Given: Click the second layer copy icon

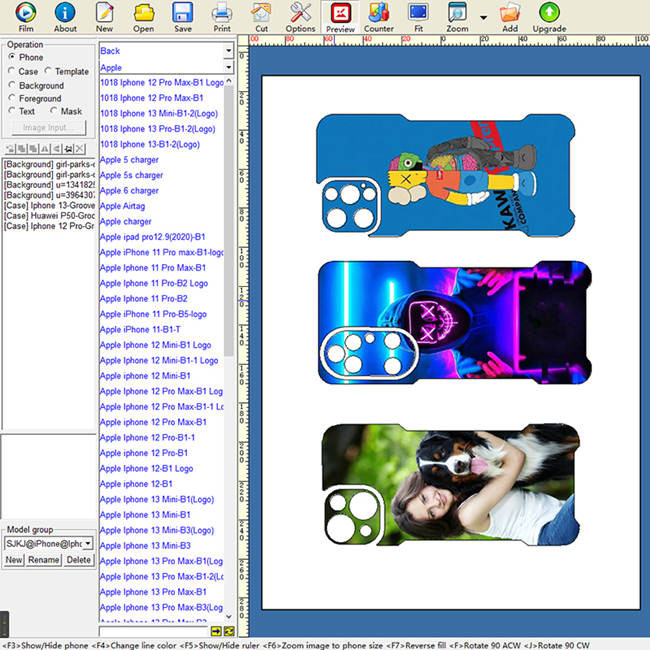Looking at the screenshot, I should click(x=22, y=148).
